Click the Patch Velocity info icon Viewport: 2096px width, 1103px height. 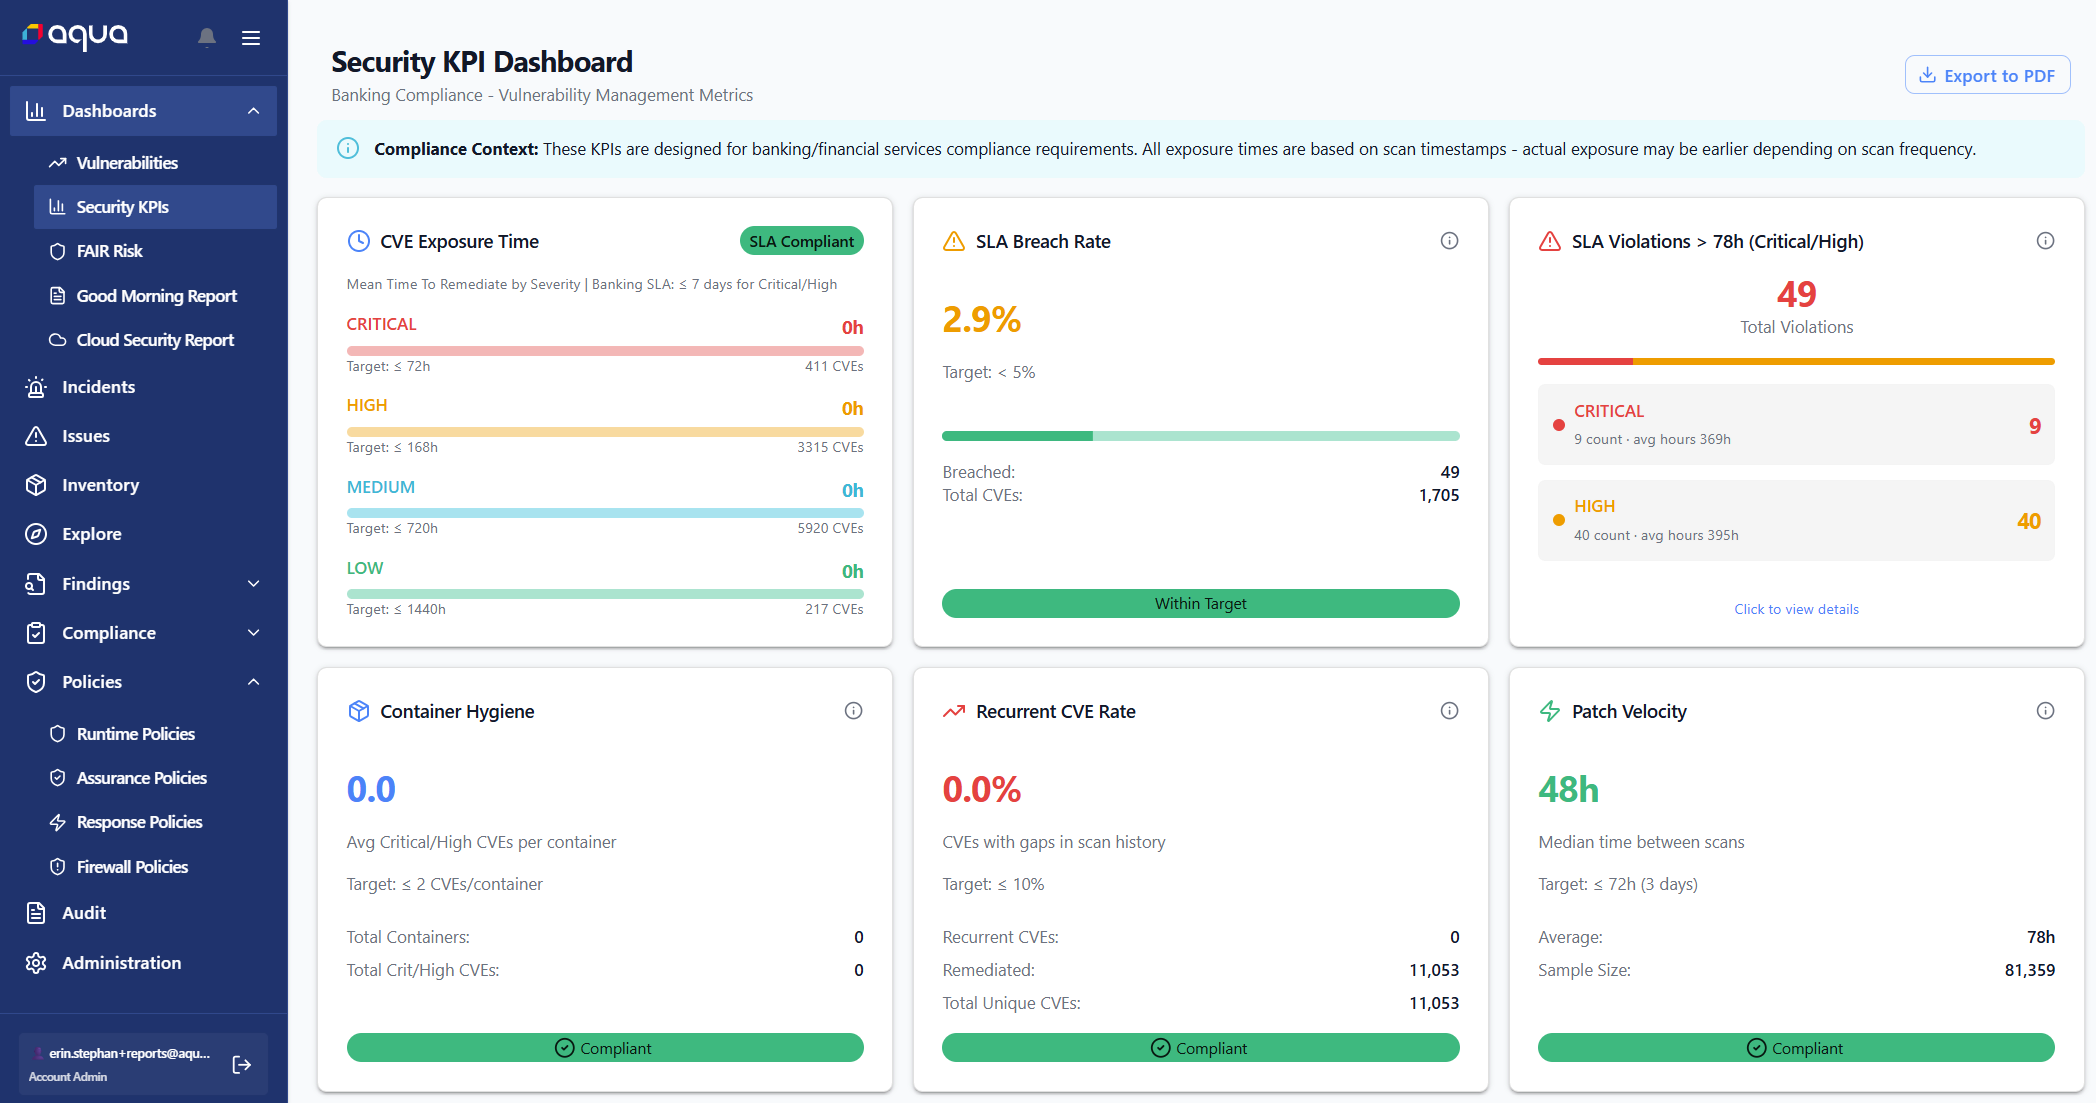coord(2045,711)
